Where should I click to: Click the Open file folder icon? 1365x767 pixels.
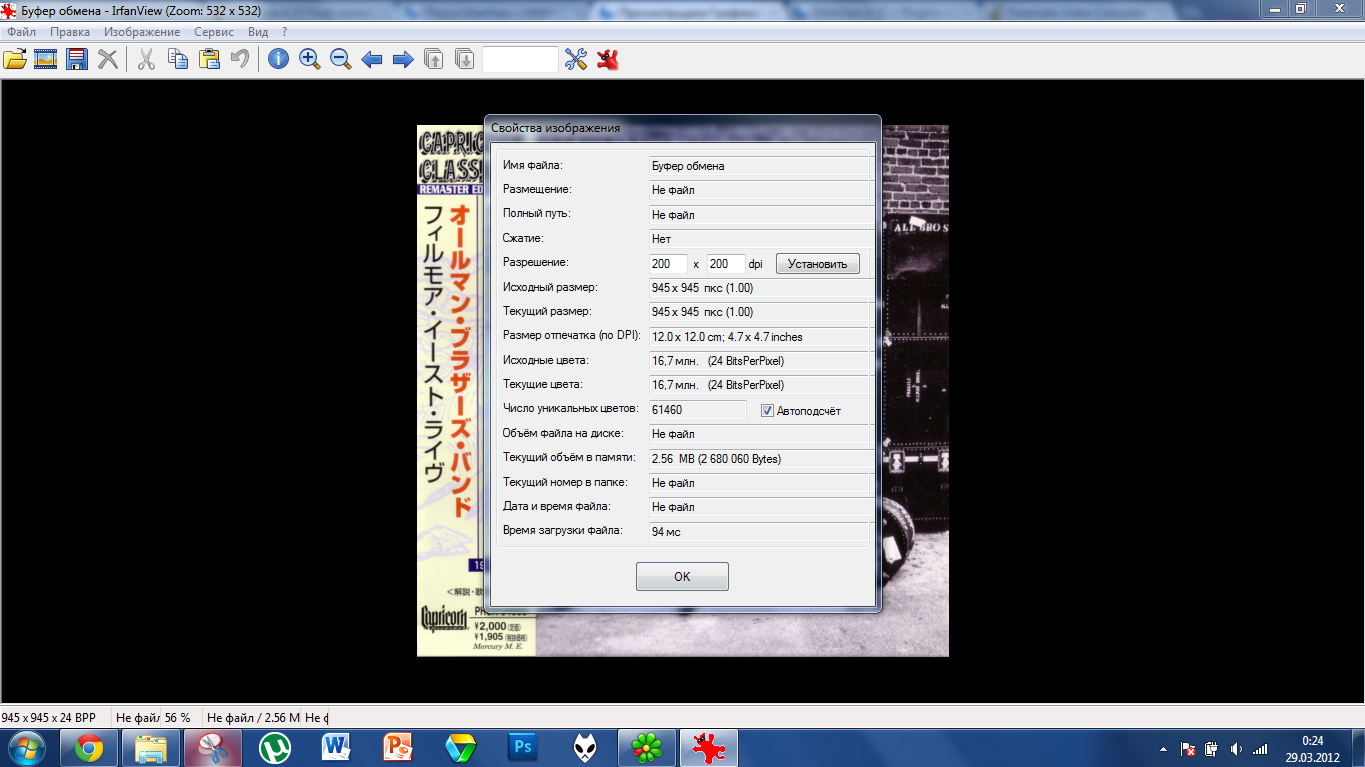pos(15,59)
